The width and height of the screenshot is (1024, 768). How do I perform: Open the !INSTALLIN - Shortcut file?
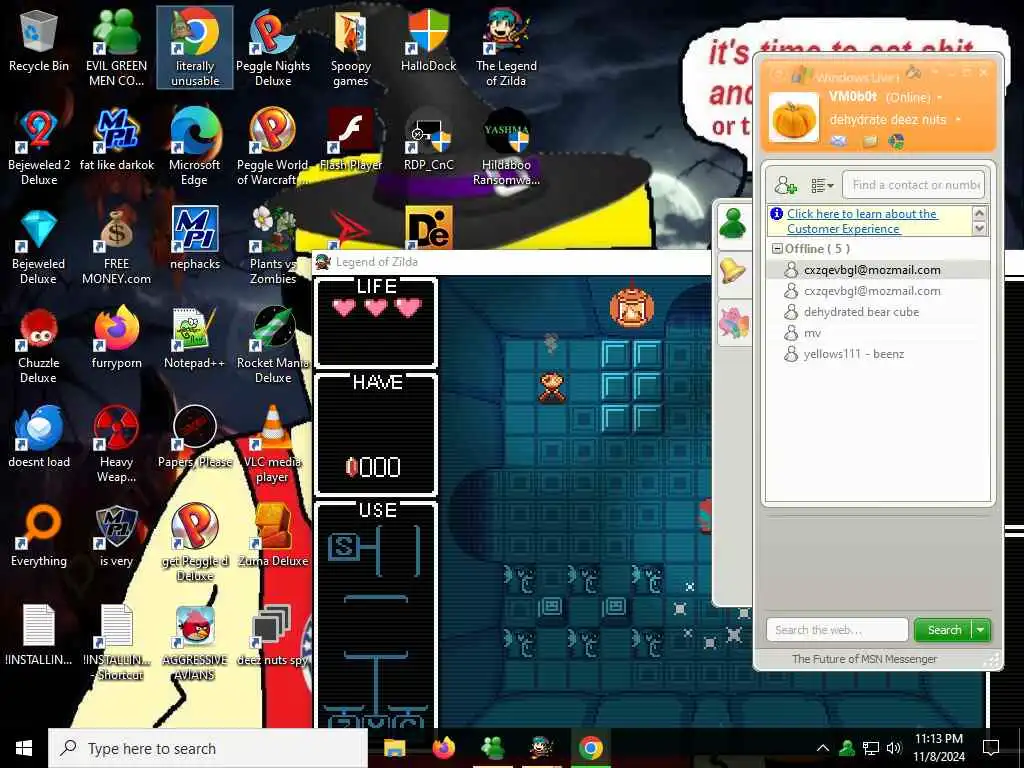[116, 643]
